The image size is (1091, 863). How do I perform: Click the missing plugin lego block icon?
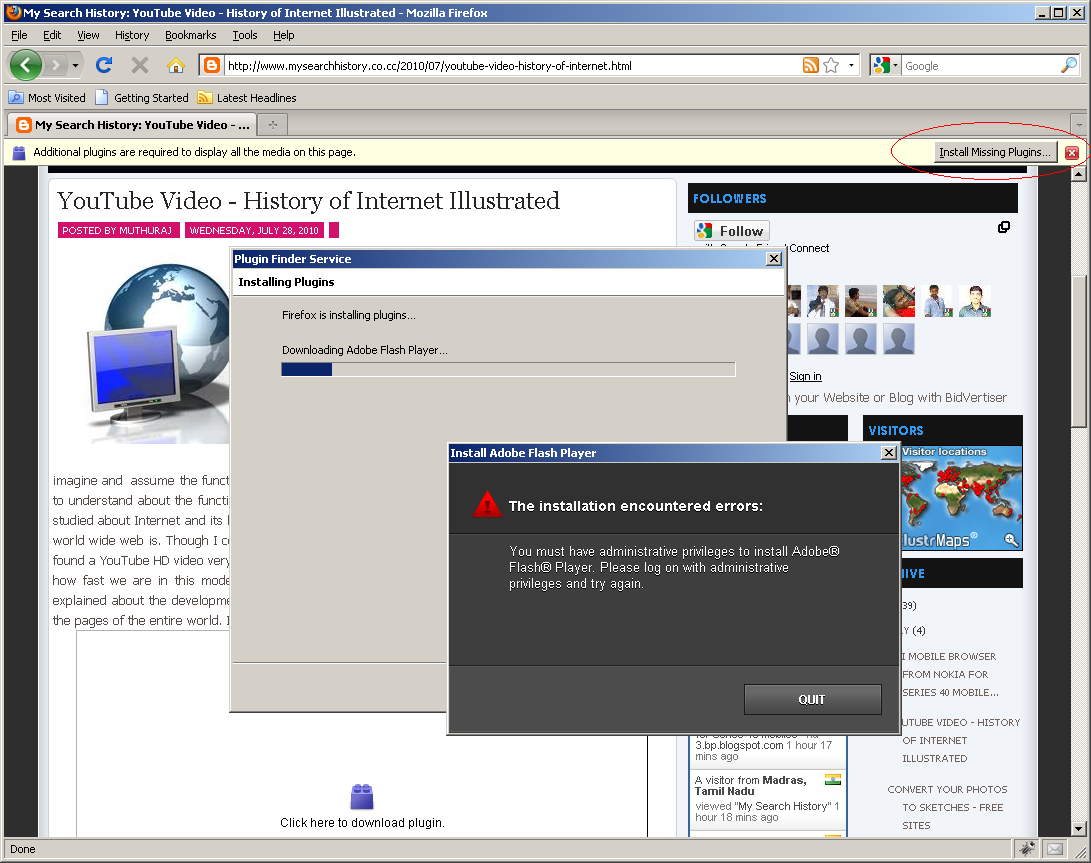click(362, 797)
